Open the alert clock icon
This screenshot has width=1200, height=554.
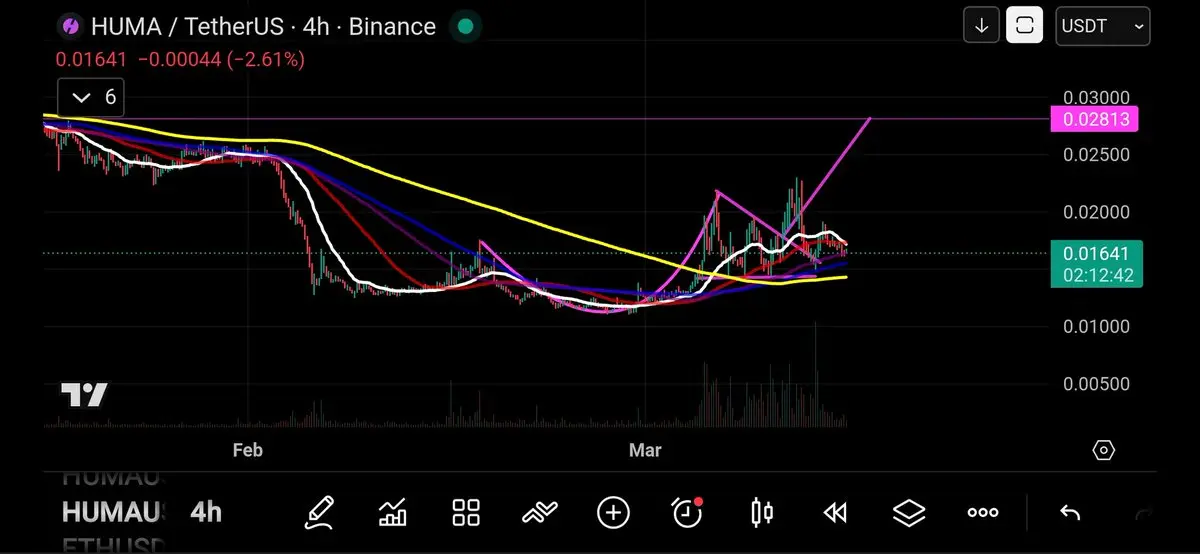[687, 513]
